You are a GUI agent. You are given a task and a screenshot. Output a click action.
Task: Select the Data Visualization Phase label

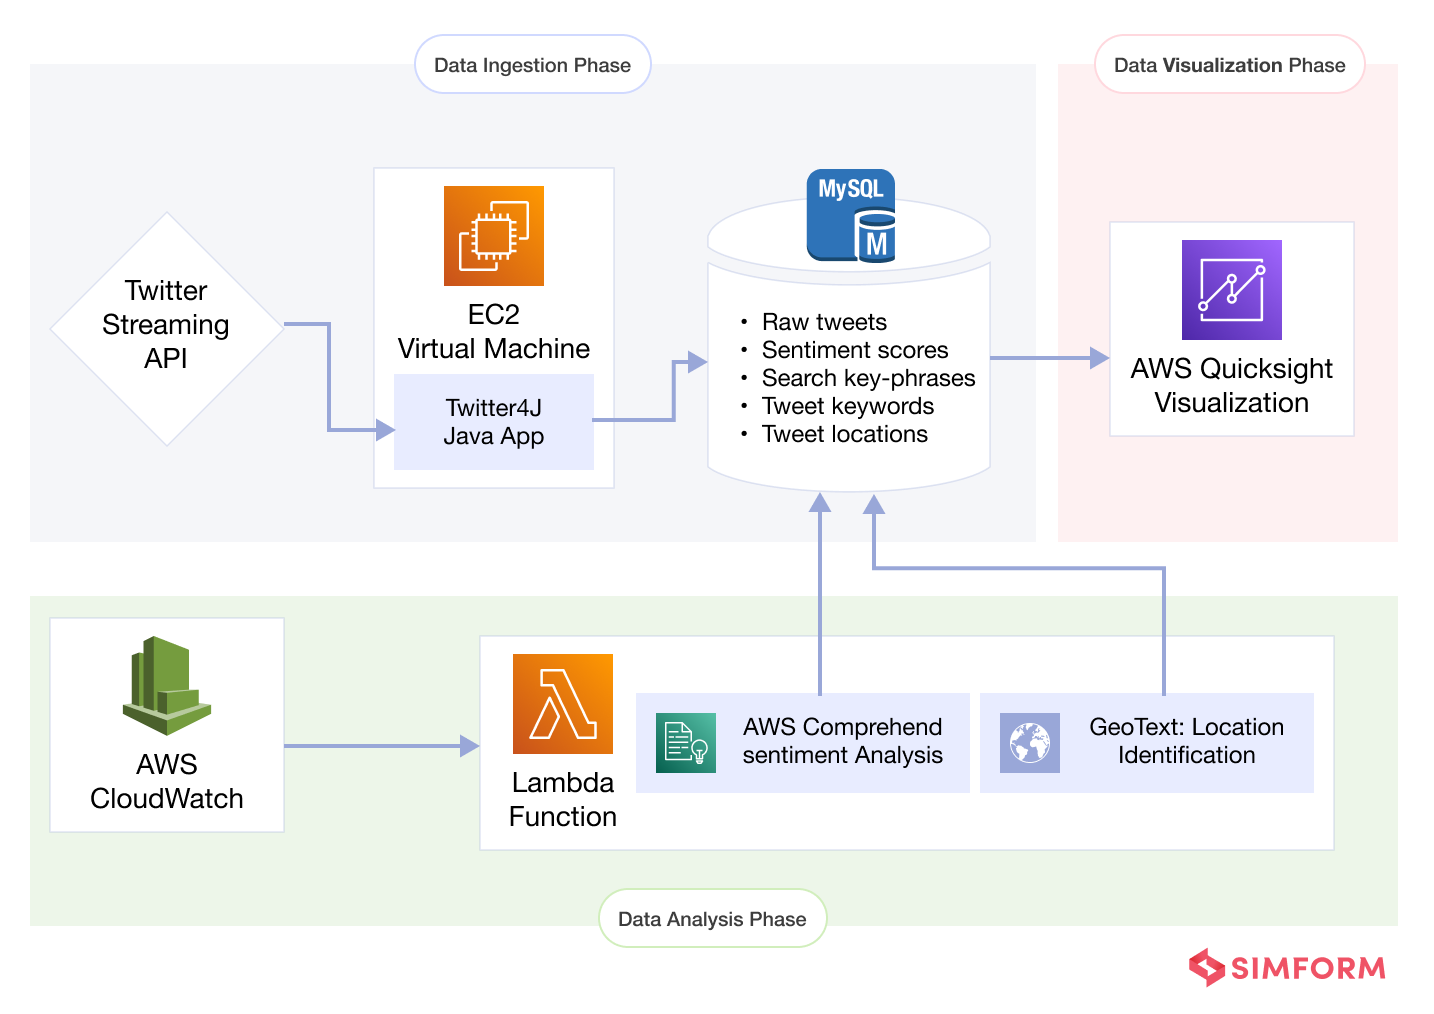(x=1230, y=65)
